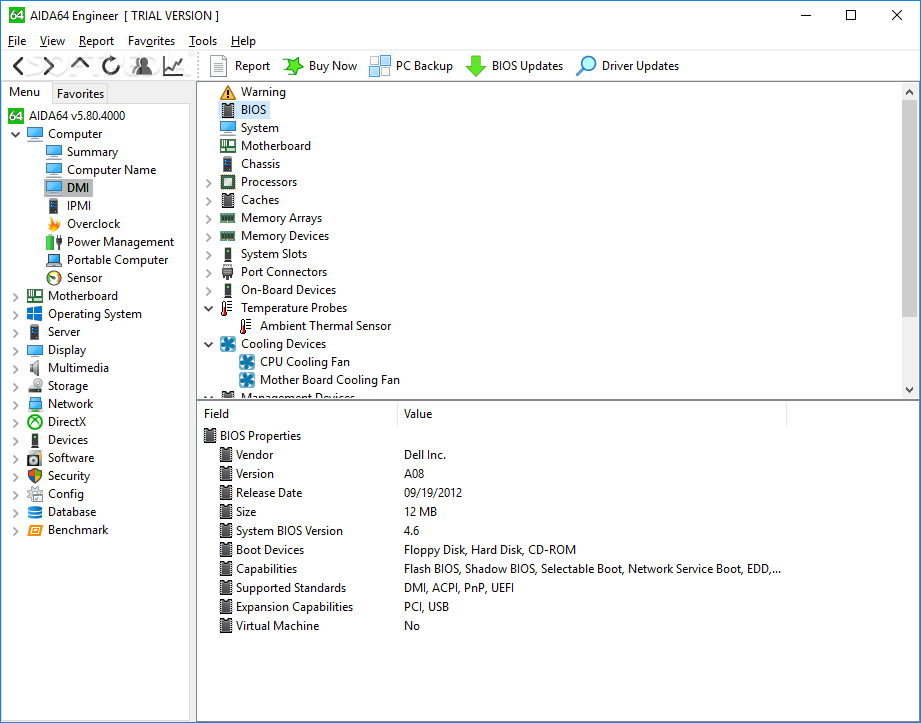Click the Security shield icon

[35, 476]
